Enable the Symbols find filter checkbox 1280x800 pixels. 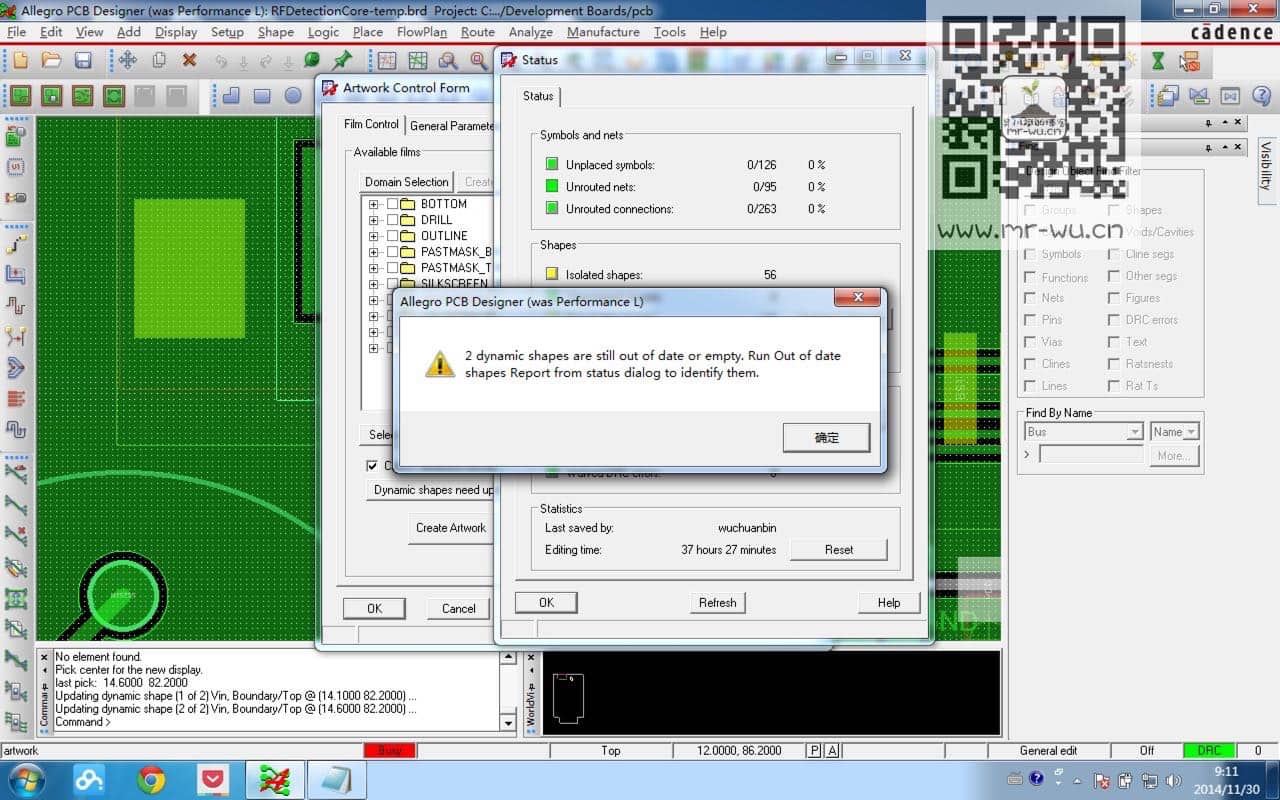pos(1030,254)
